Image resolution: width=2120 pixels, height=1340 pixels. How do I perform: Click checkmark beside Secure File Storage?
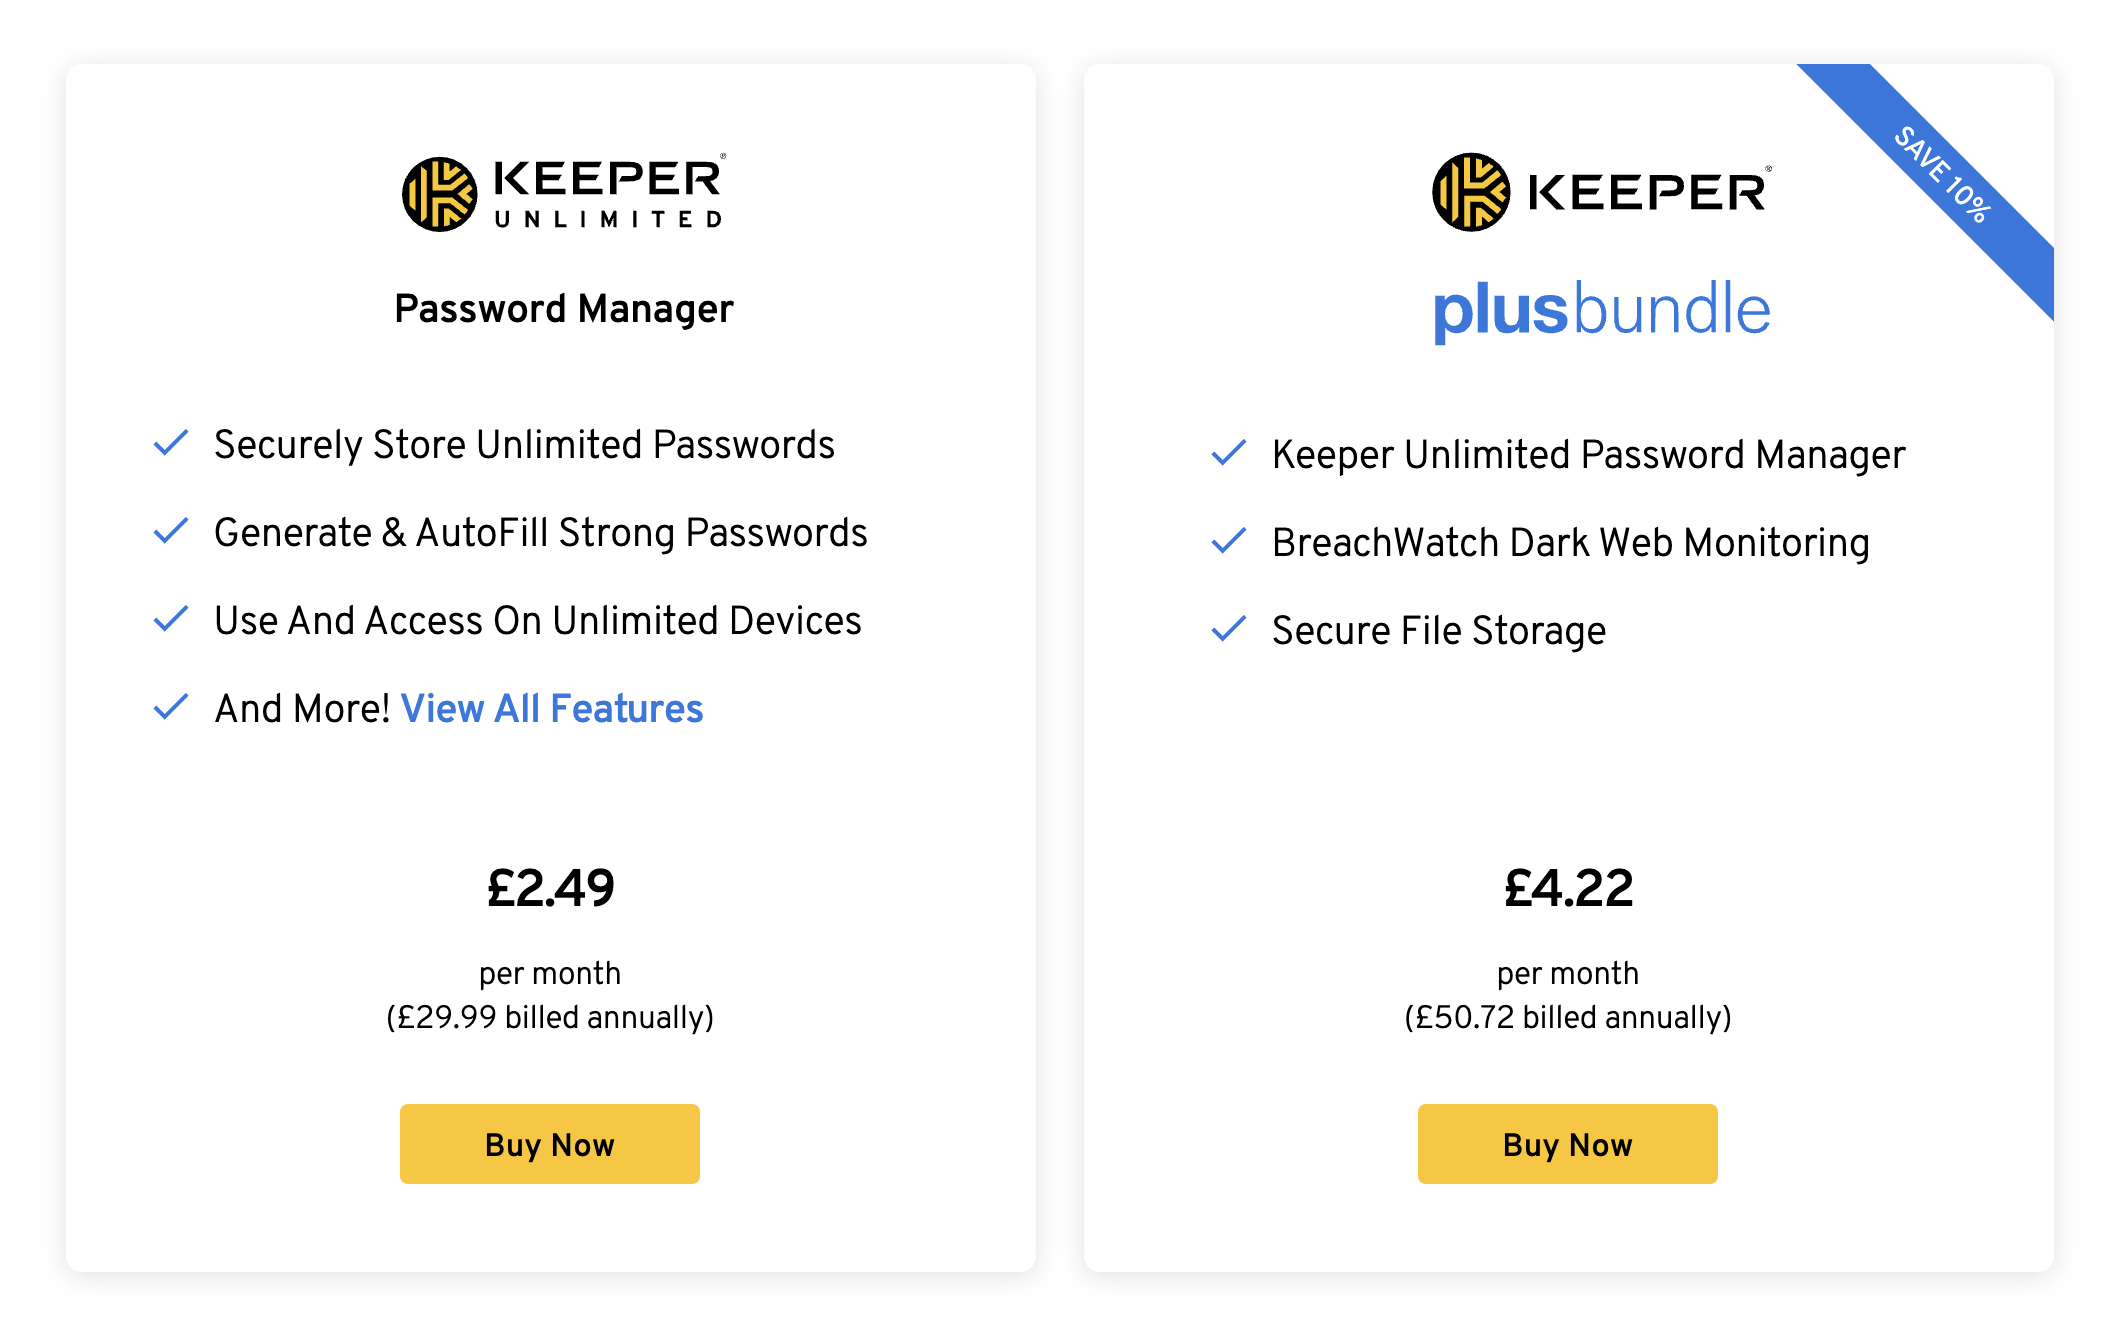(x=1229, y=629)
